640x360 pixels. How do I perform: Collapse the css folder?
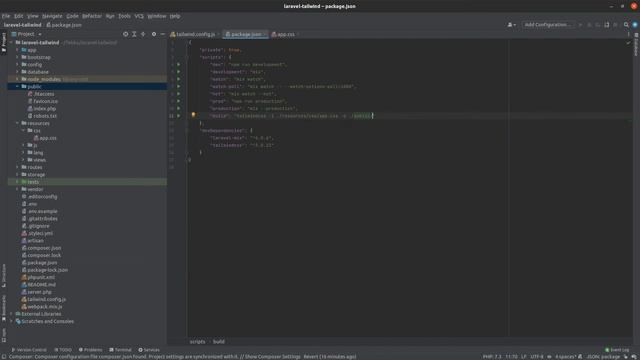pyautogui.click(x=23, y=131)
